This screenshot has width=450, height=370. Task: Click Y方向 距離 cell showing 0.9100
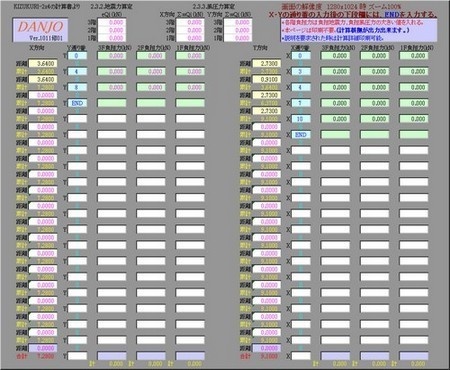[x=267, y=79]
